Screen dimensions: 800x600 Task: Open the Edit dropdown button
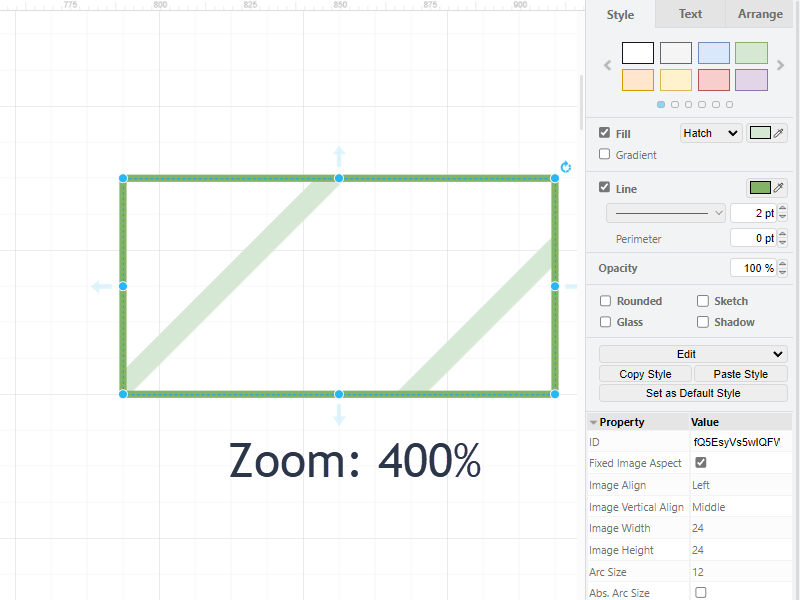point(693,354)
